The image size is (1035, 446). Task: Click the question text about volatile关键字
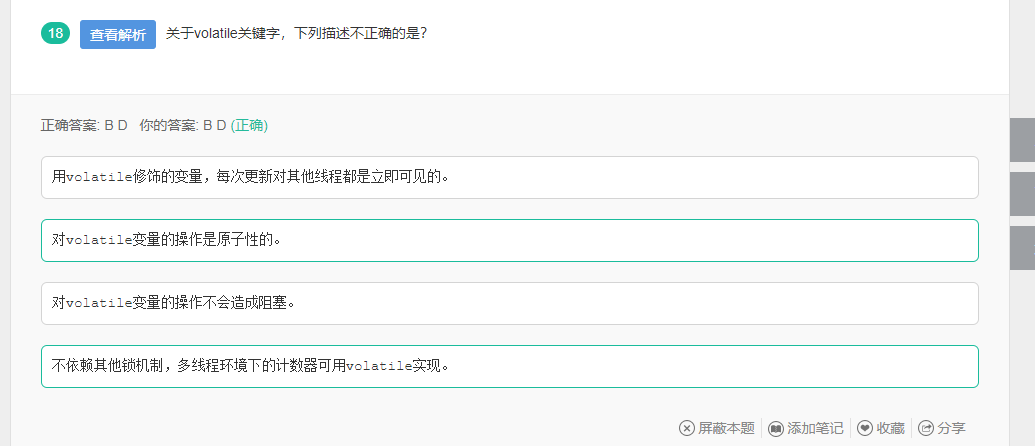click(296, 33)
